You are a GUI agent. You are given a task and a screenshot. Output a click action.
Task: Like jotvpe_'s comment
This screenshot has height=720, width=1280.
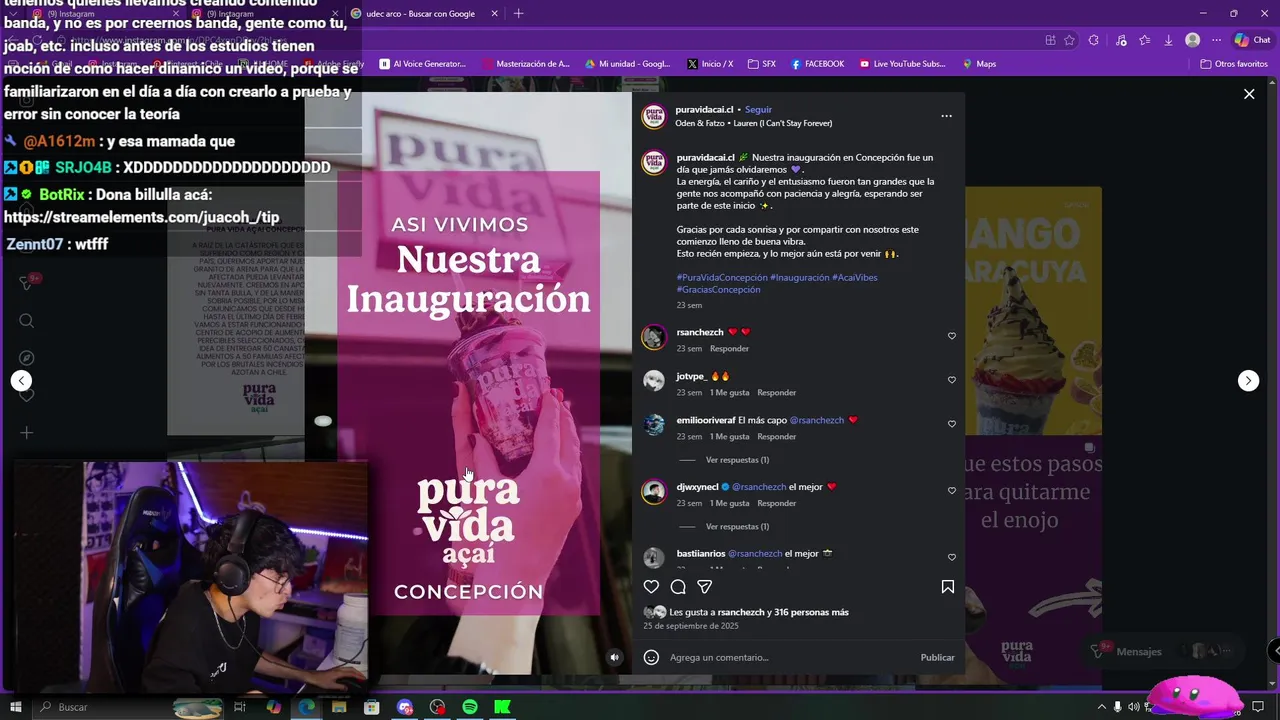[951, 380]
